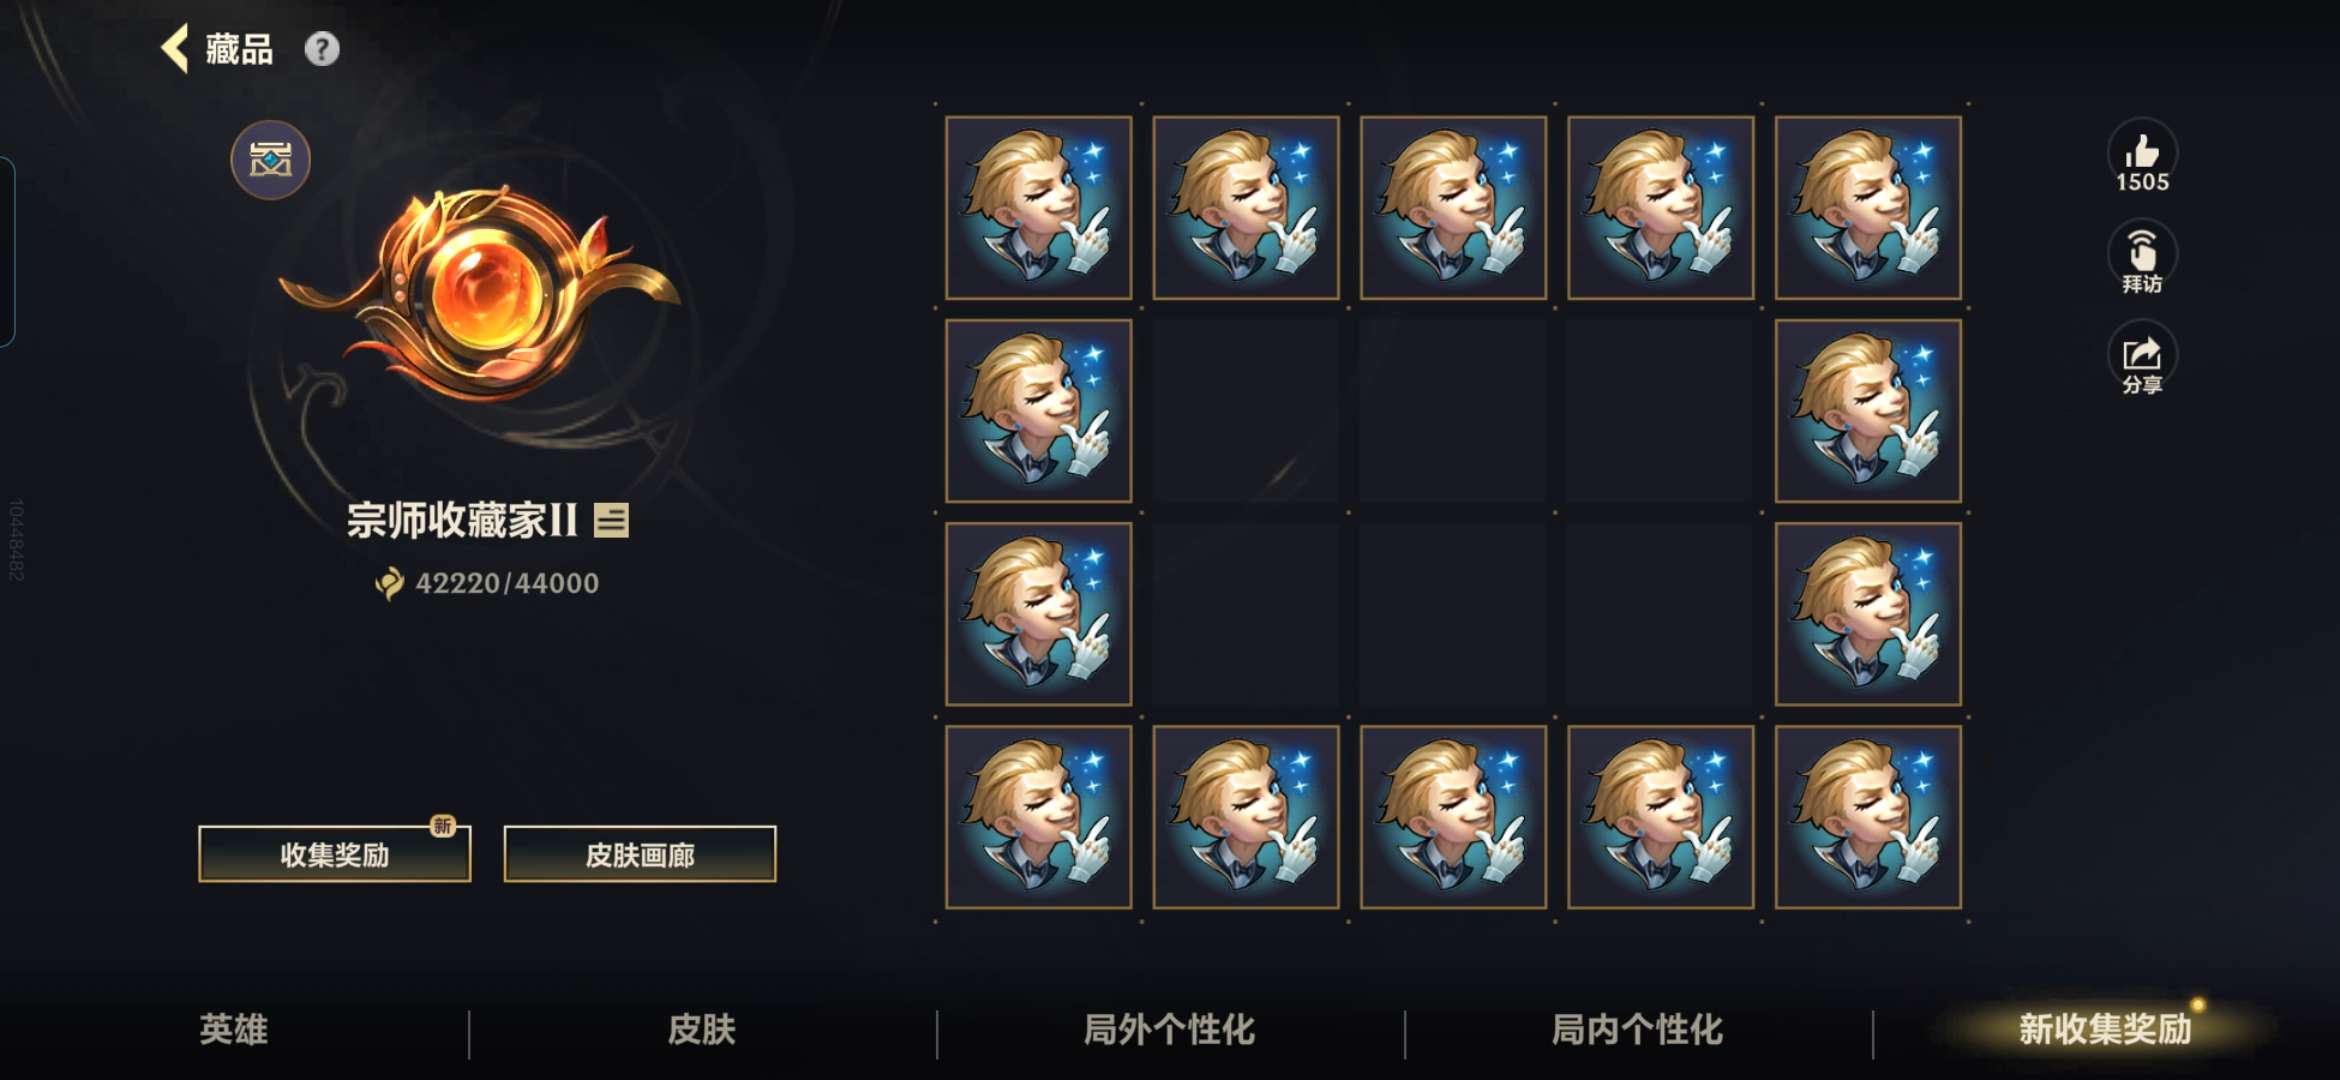2340x1080 pixels.
Task: Switch to the 英雄 tab
Action: 233,1029
